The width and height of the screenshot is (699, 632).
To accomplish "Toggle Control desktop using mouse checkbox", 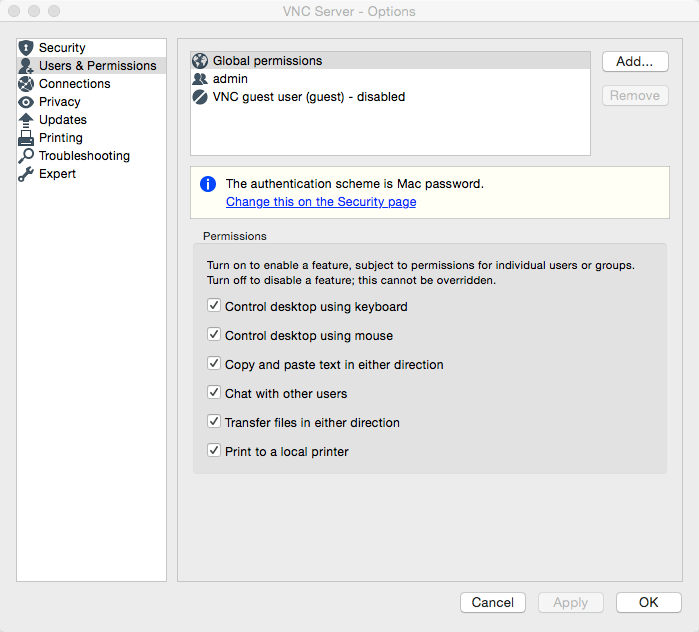I will (x=214, y=334).
